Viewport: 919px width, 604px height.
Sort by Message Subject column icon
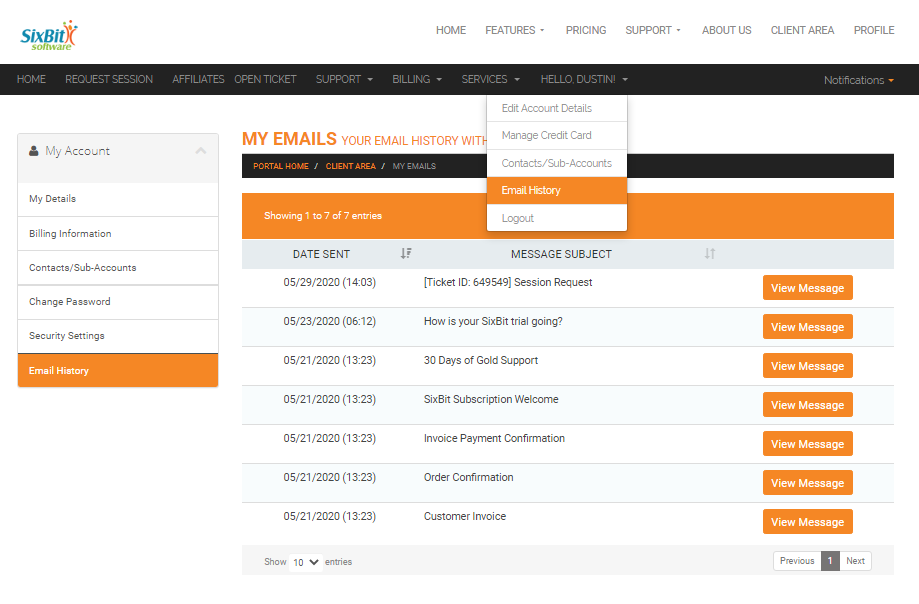pyautogui.click(x=709, y=254)
